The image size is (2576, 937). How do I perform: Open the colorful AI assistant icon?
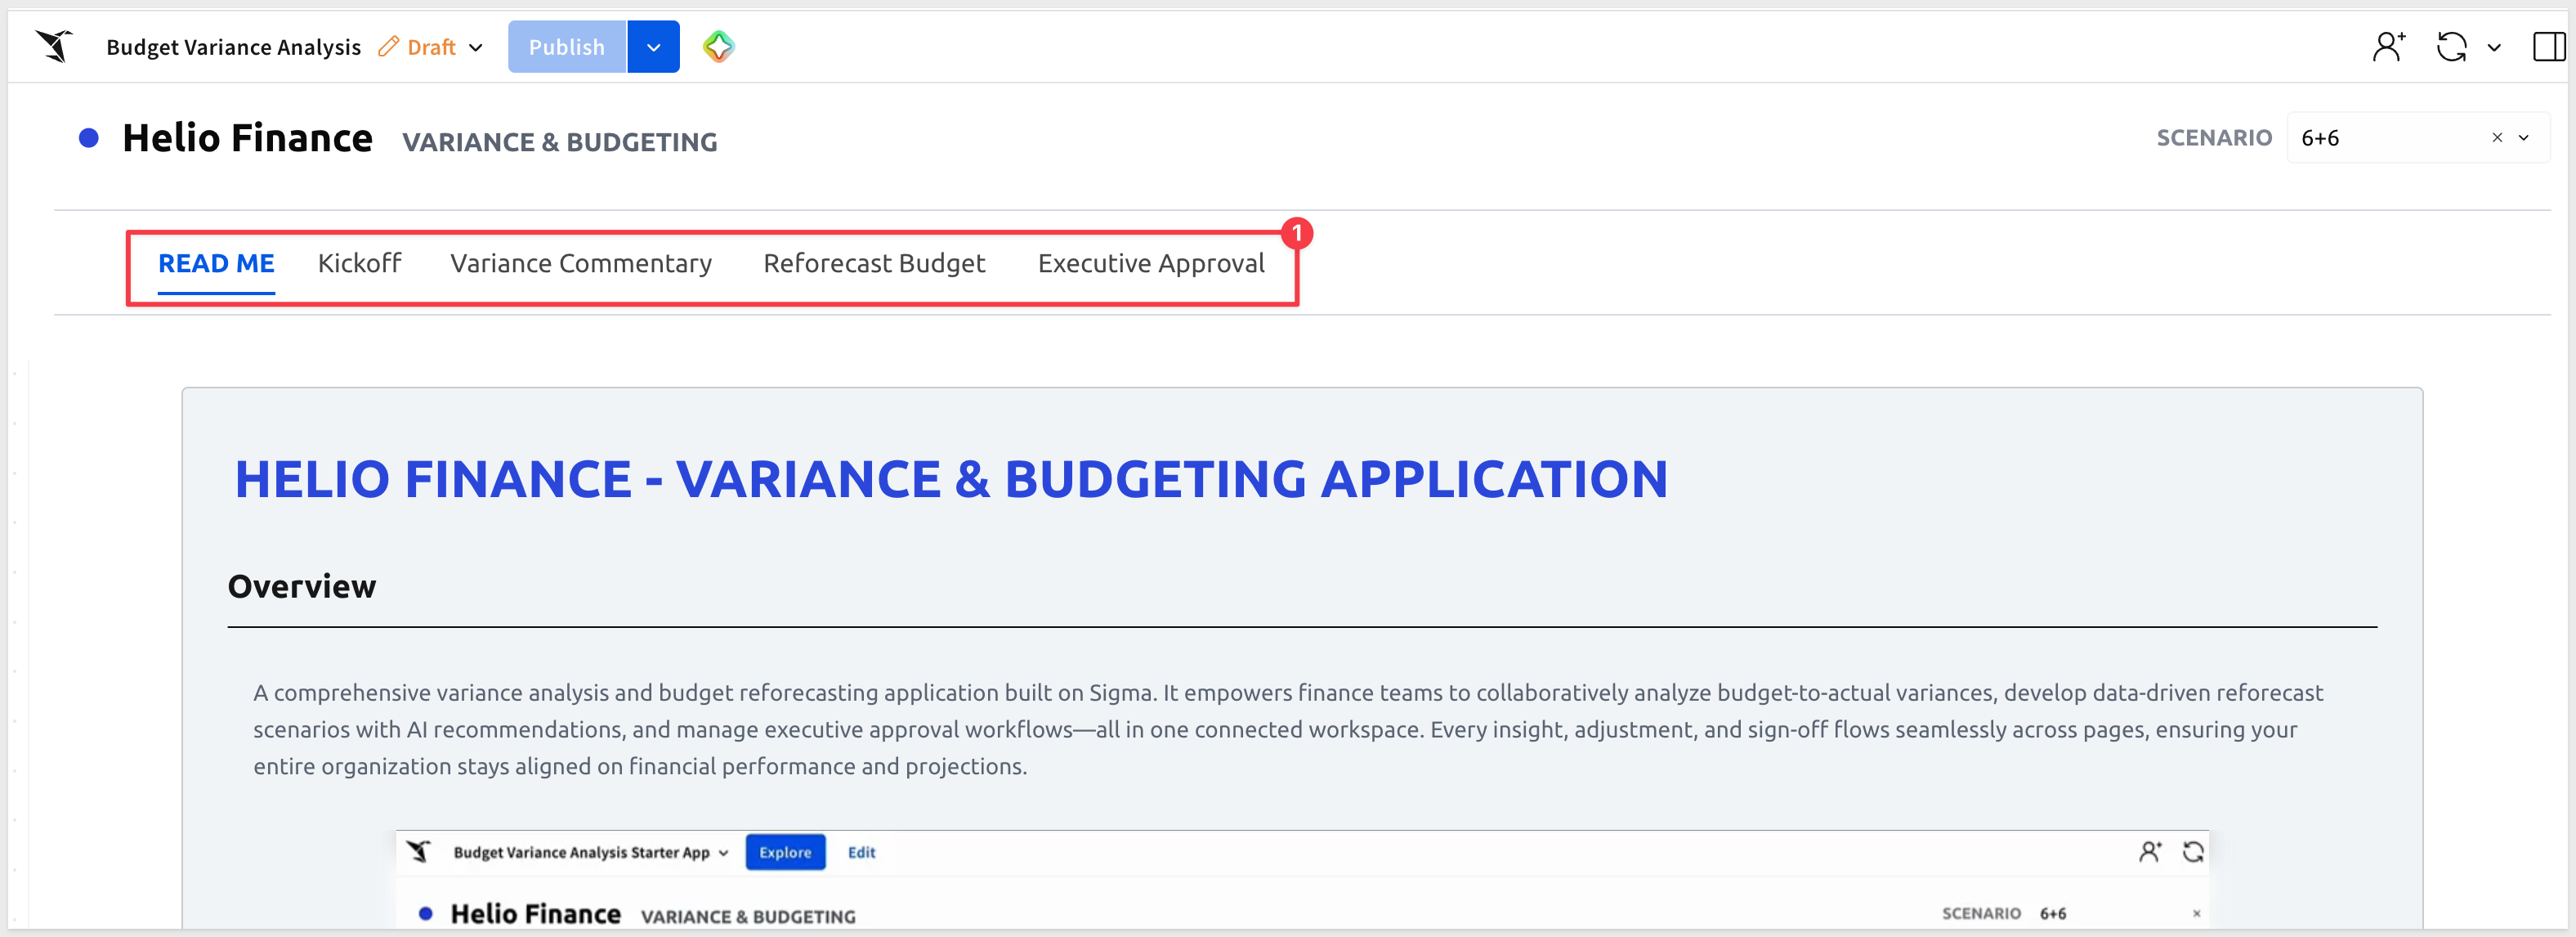pos(718,46)
